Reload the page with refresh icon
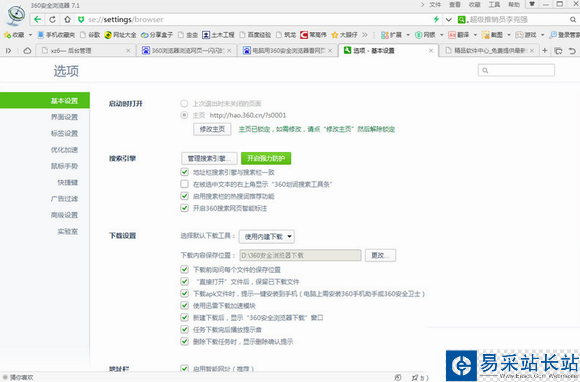Screen dimensions: 580x382 [53, 19]
